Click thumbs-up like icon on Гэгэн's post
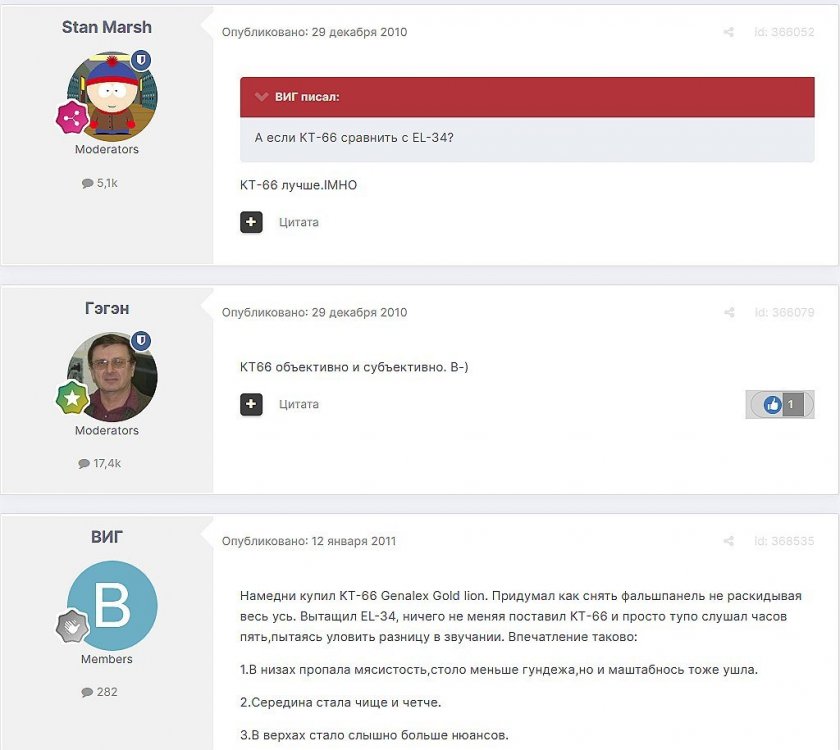 [772, 404]
